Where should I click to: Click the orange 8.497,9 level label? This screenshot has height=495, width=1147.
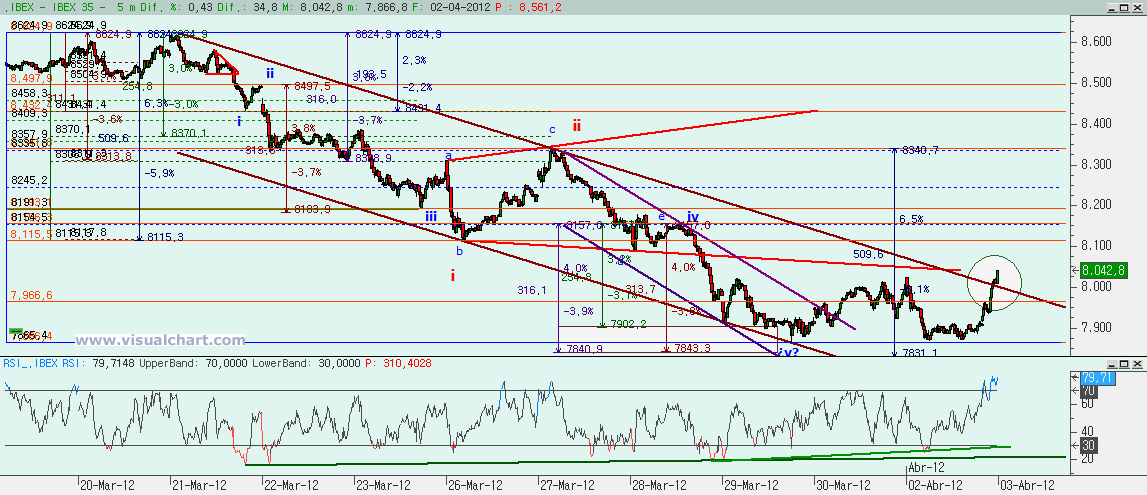click(x=31, y=78)
